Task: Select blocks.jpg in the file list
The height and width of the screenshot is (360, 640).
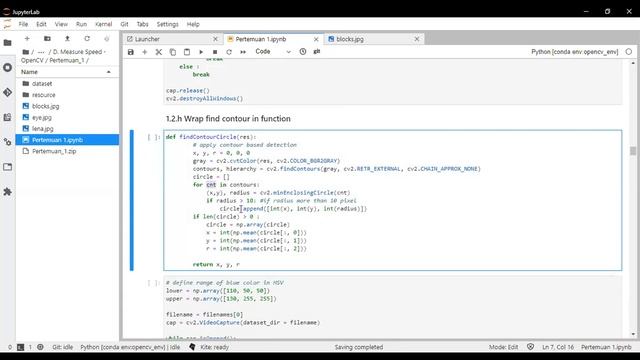Action: pyautogui.click(x=67, y=106)
